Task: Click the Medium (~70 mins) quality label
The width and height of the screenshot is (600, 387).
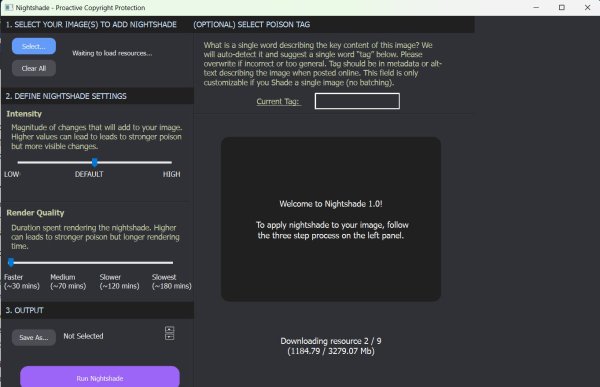Action: pos(68,281)
